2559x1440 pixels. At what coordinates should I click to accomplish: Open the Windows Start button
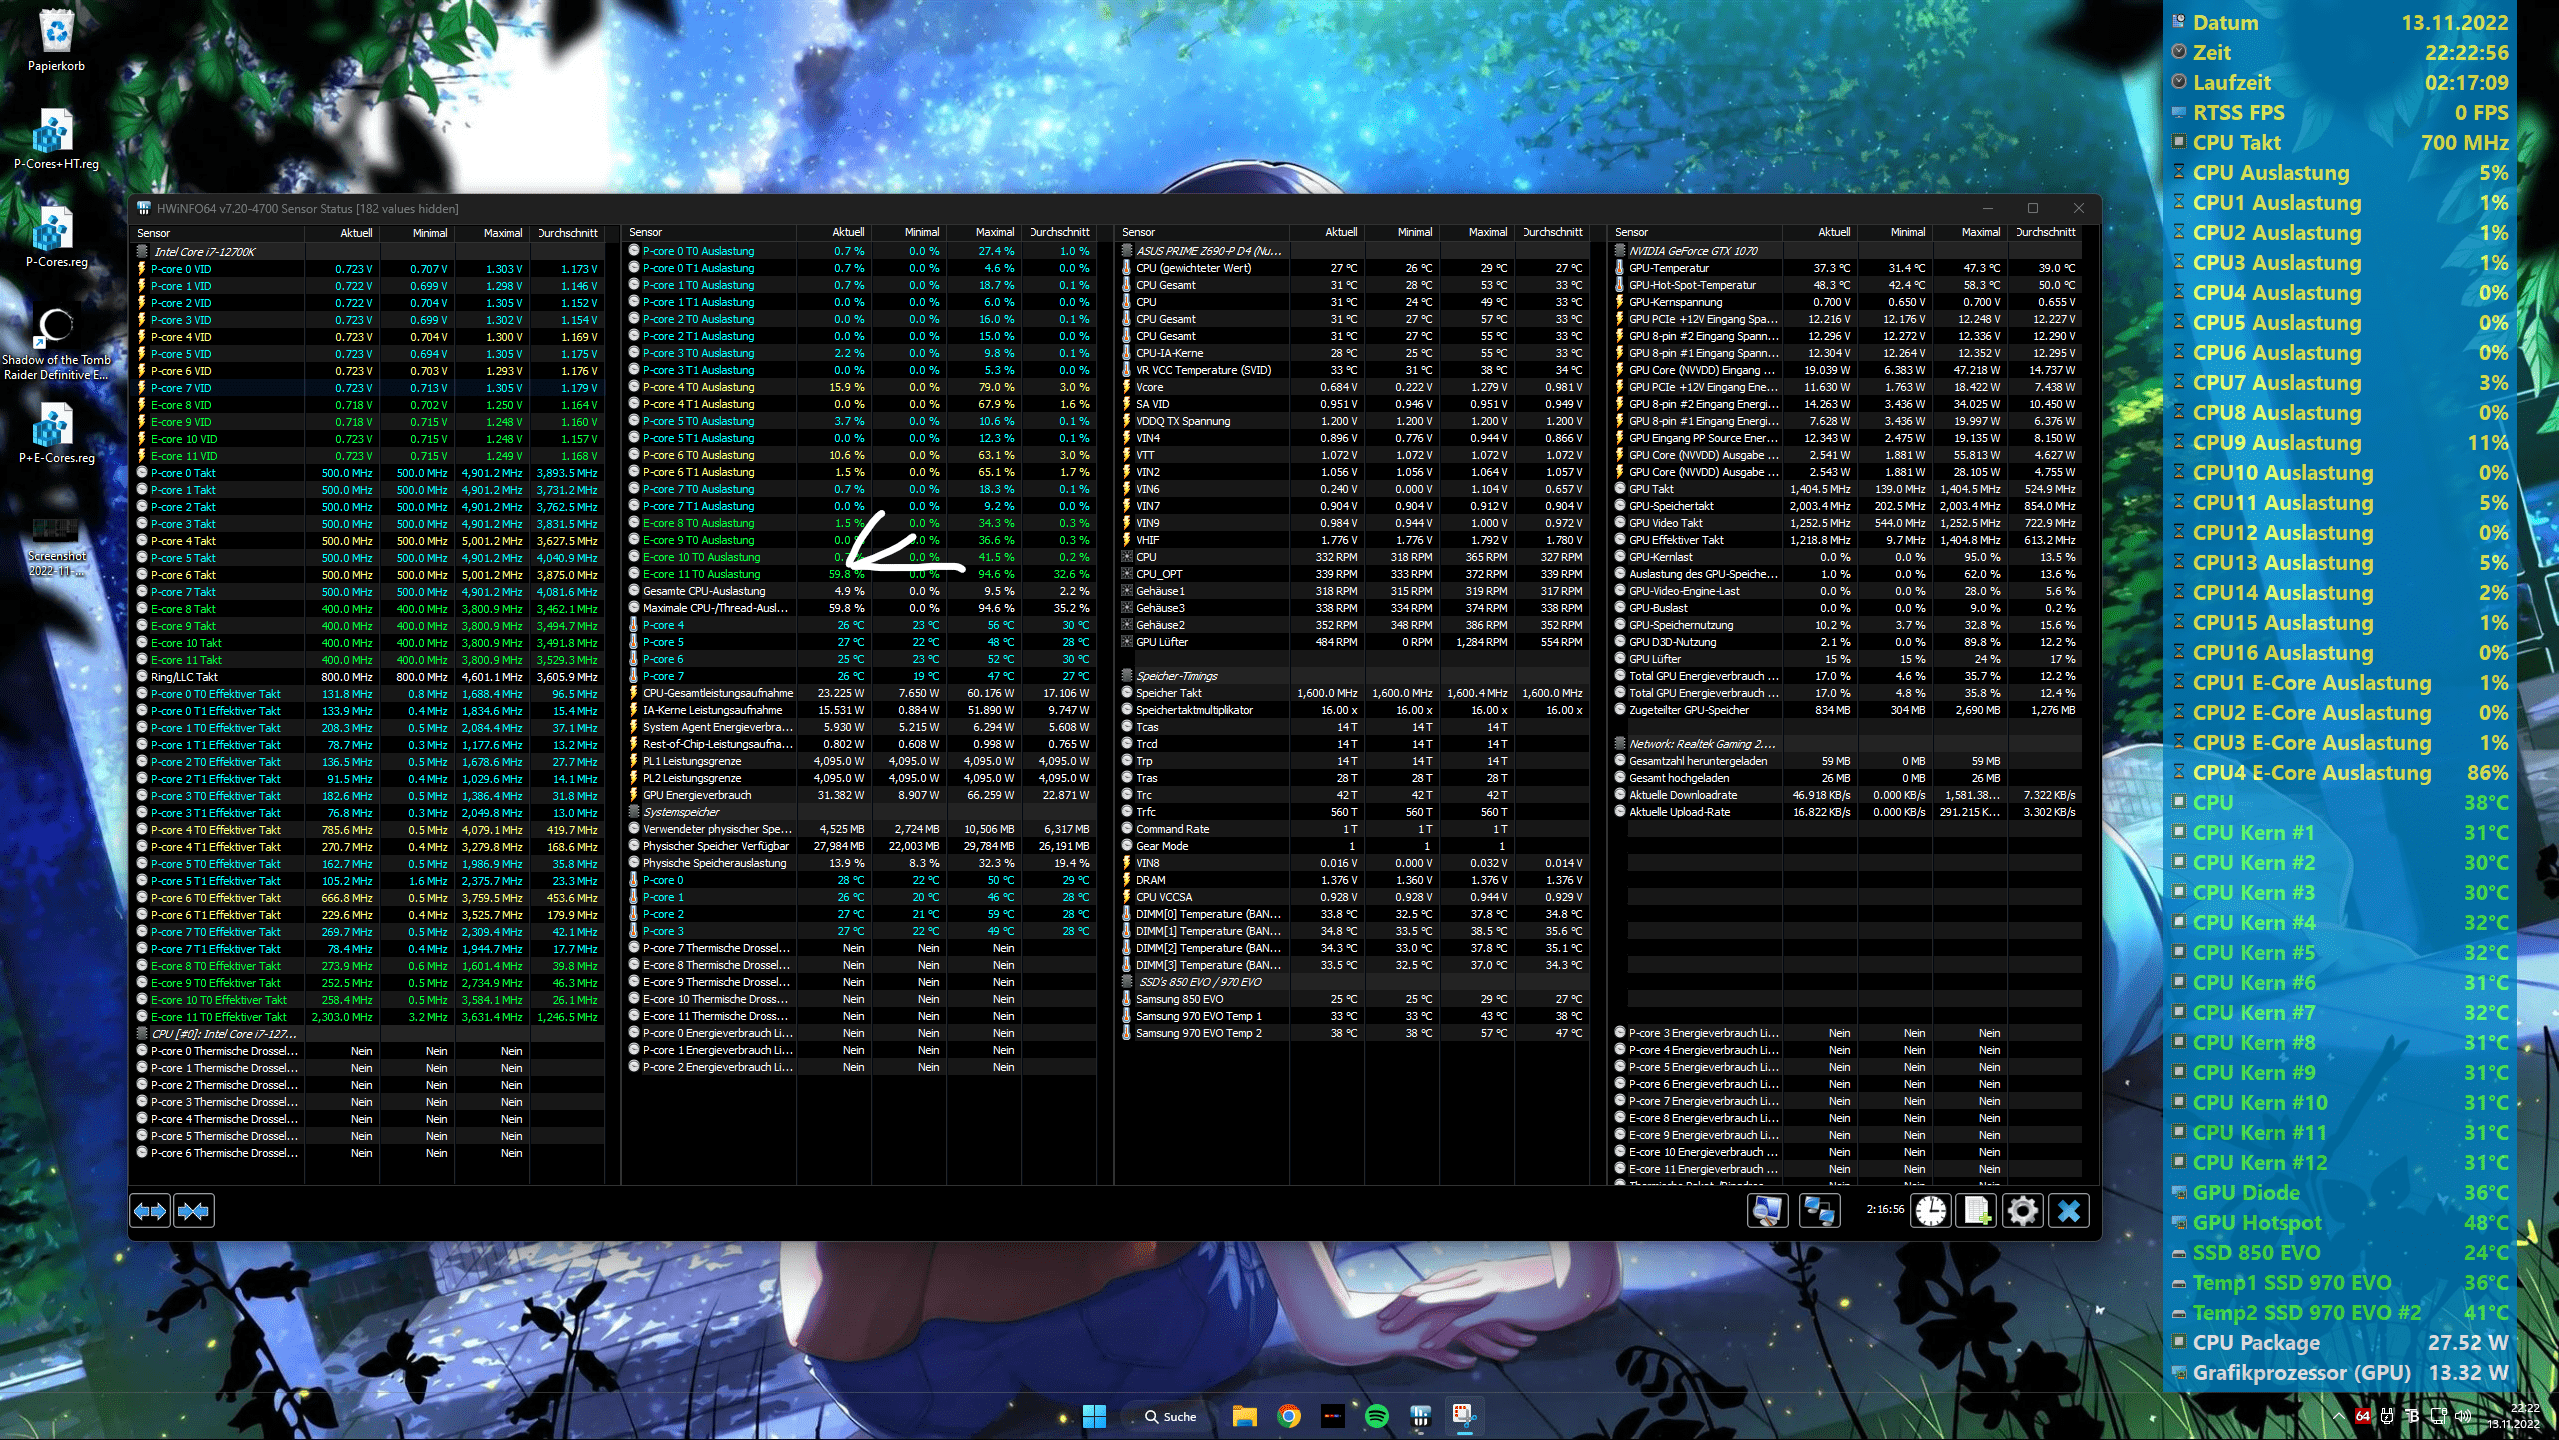[x=1094, y=1416]
